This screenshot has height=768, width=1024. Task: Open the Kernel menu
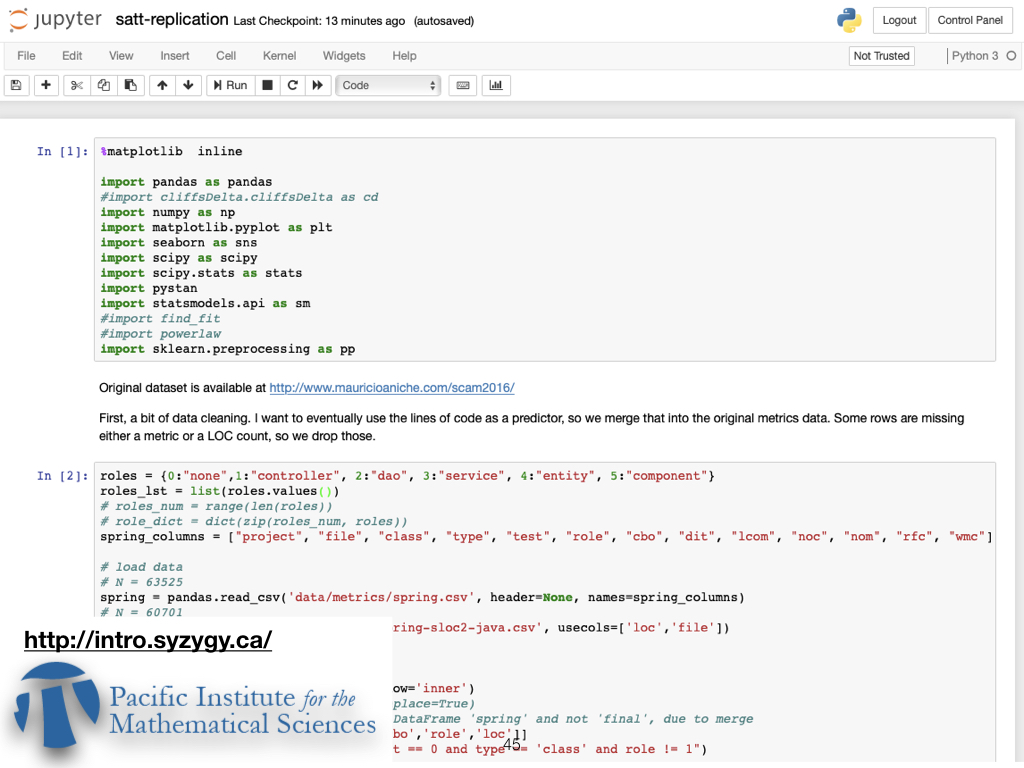[x=279, y=56]
